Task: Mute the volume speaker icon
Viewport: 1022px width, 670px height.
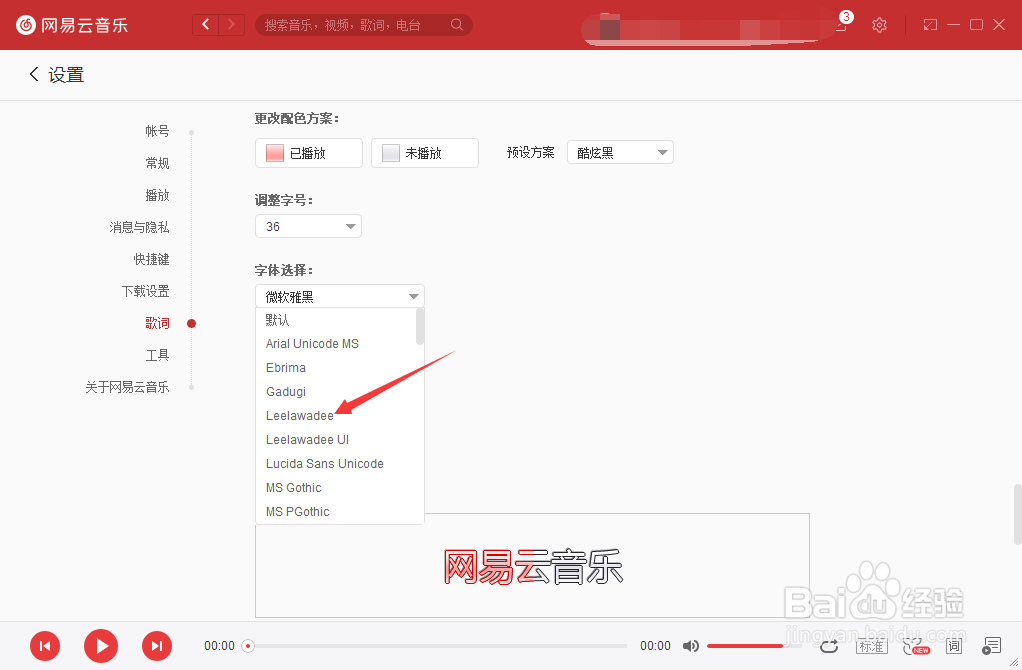Action: point(690,646)
